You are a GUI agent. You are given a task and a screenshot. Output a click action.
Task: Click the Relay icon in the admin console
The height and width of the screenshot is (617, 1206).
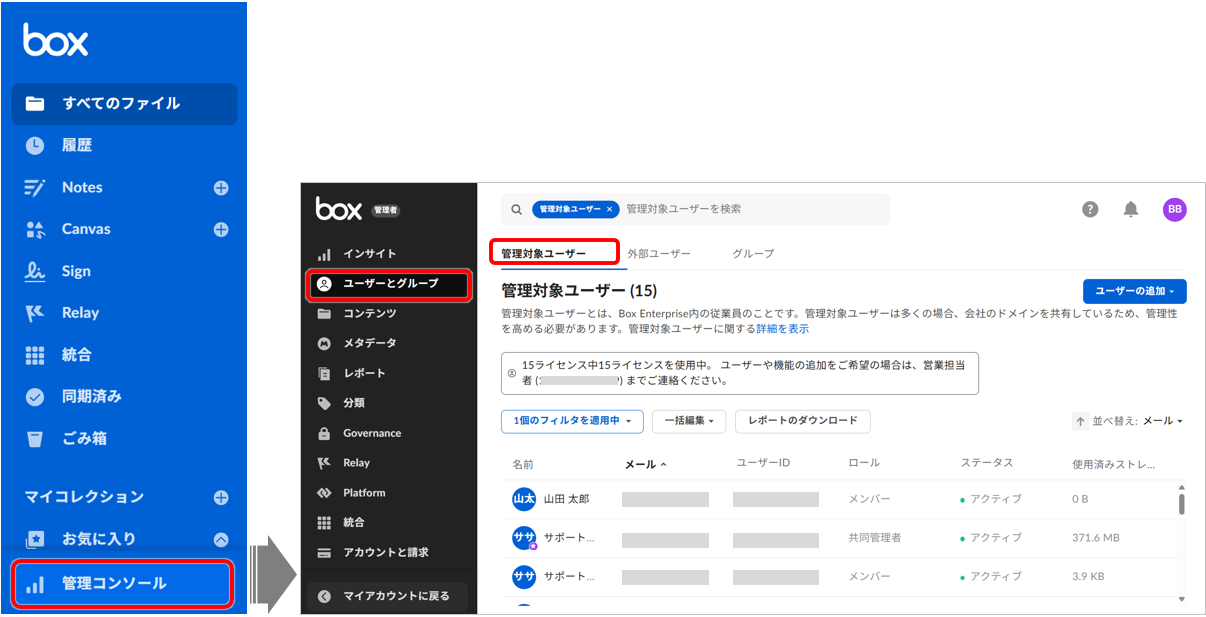(x=324, y=463)
